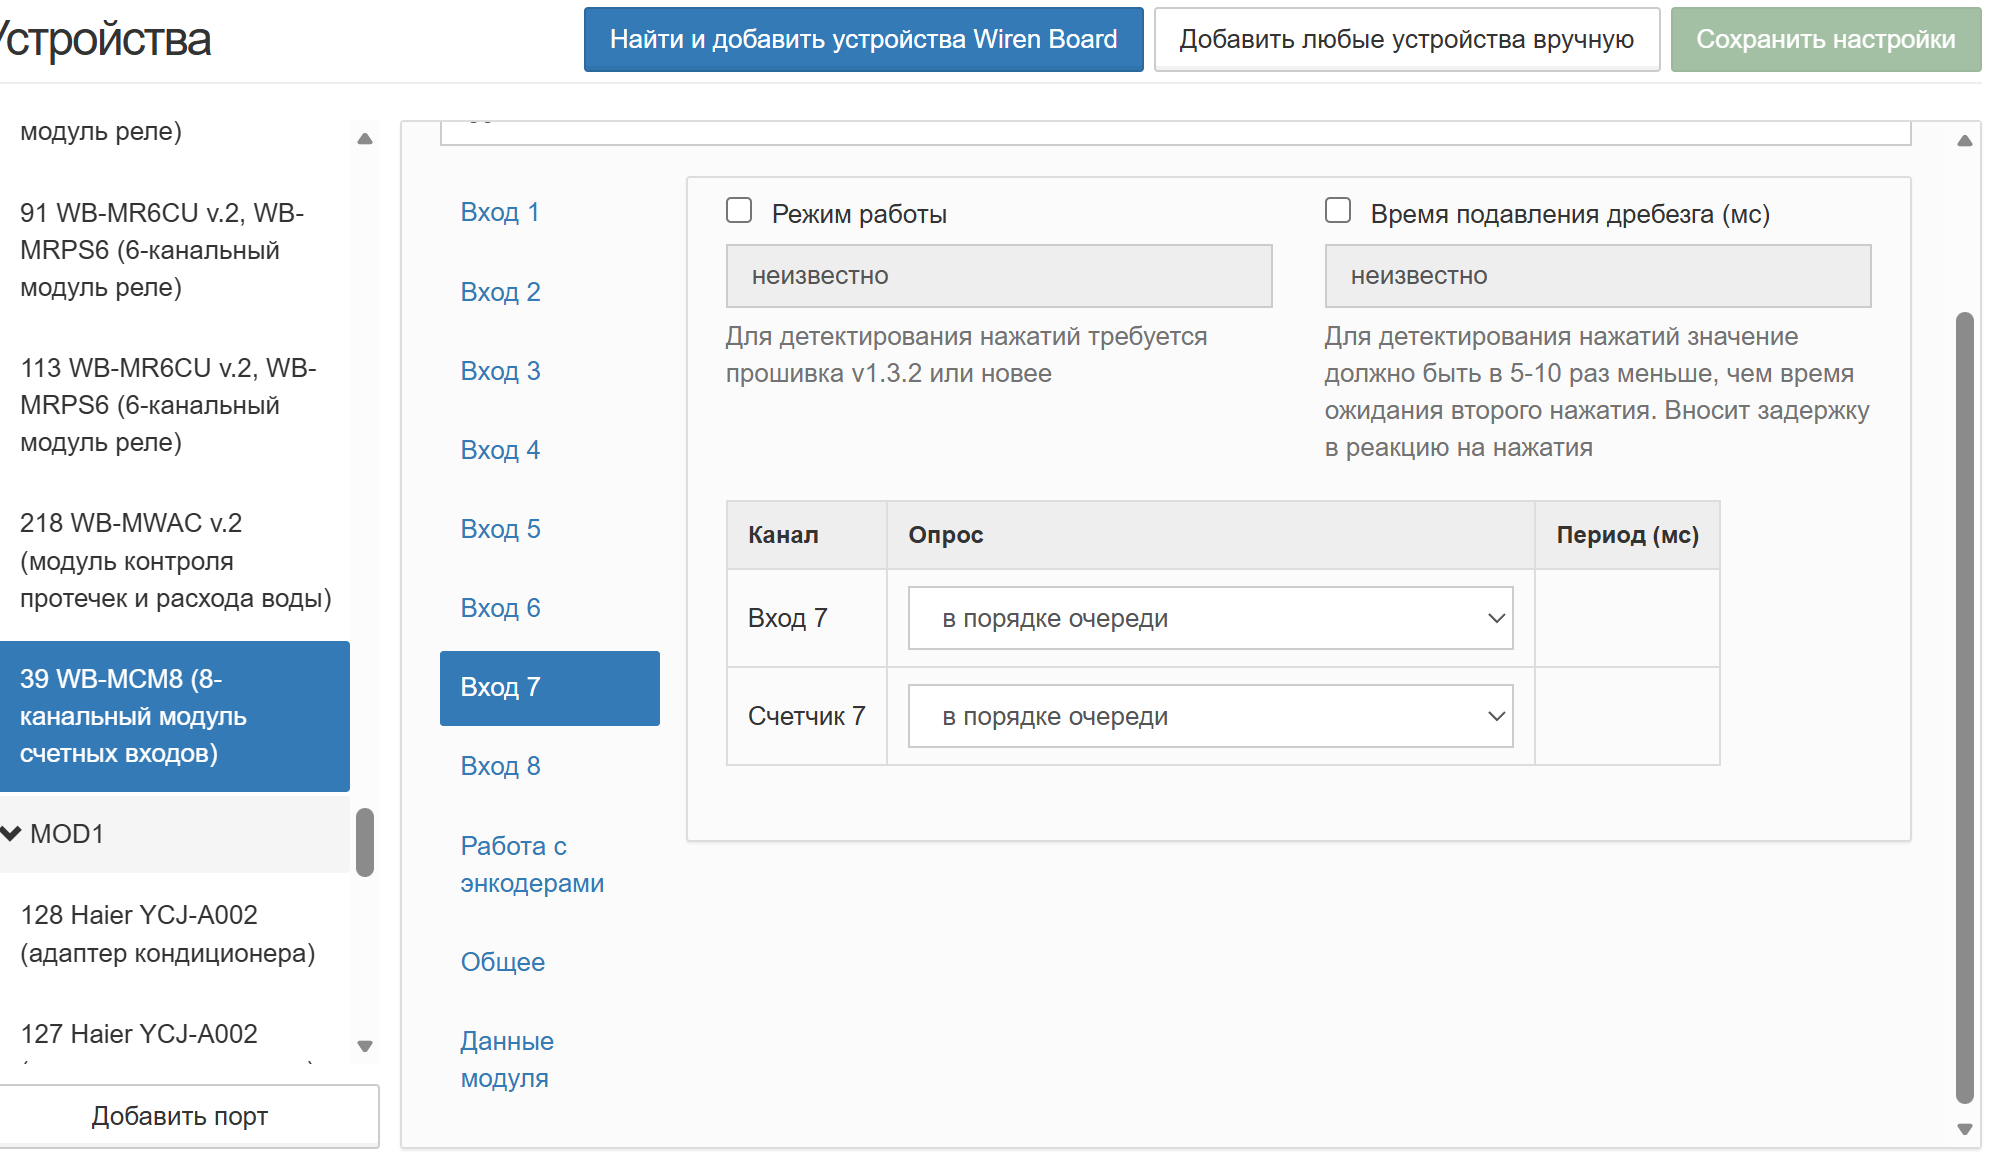2006x1160 pixels.
Task: Click Добавить любые устройства вручную button
Action: click(x=1406, y=39)
